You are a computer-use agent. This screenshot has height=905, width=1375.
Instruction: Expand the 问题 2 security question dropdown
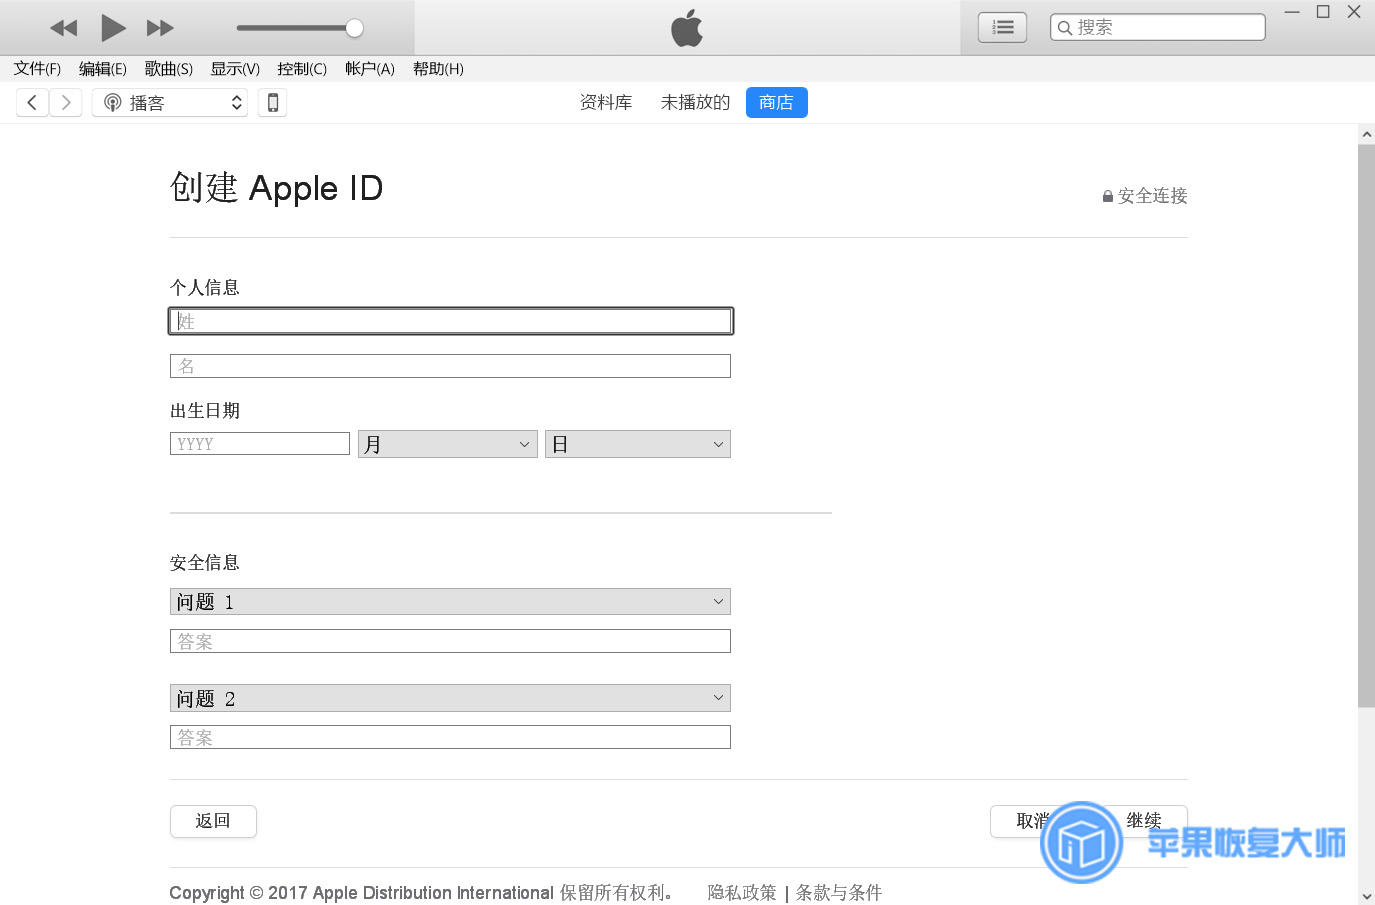coord(450,698)
